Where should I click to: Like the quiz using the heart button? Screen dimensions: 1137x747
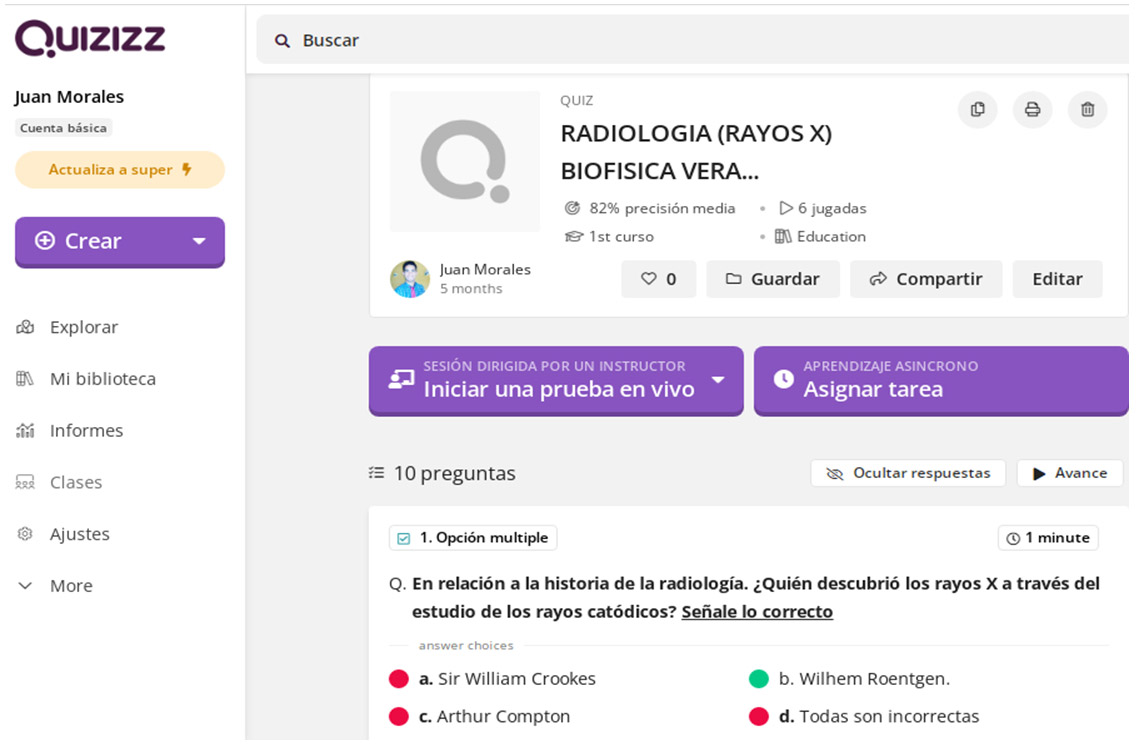658,279
